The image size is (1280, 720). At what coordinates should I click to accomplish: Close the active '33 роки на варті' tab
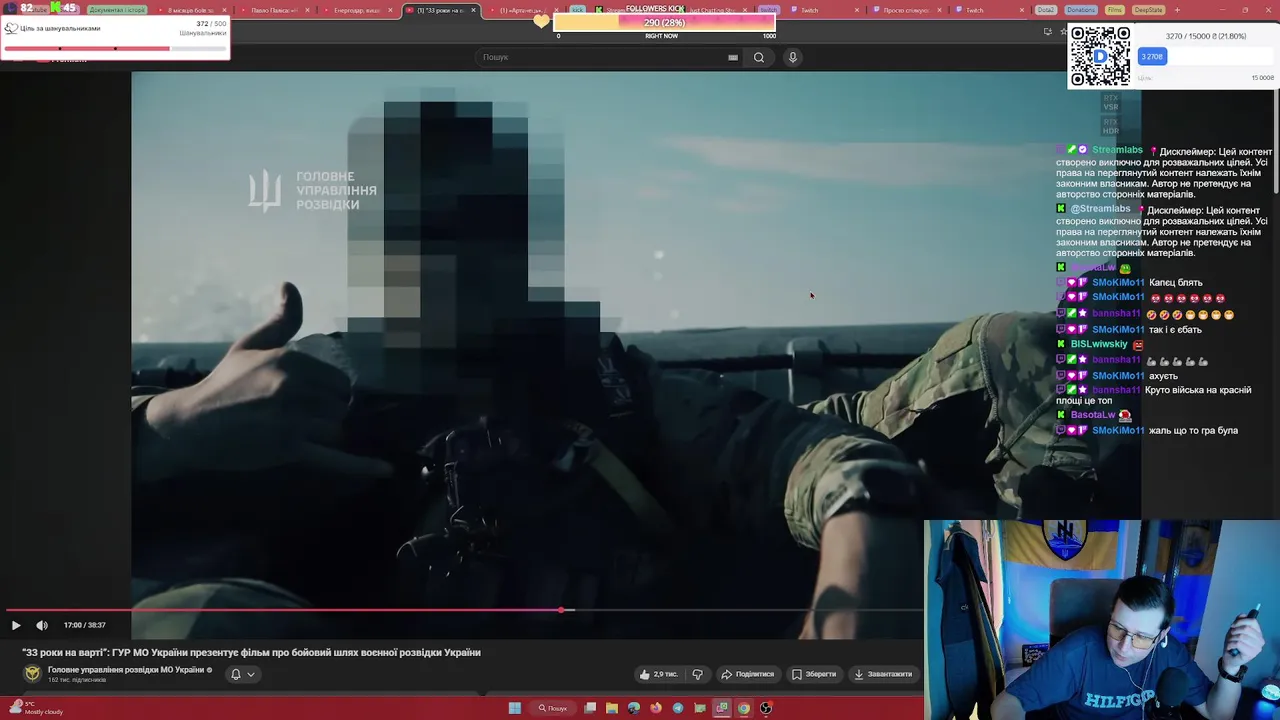point(474,10)
